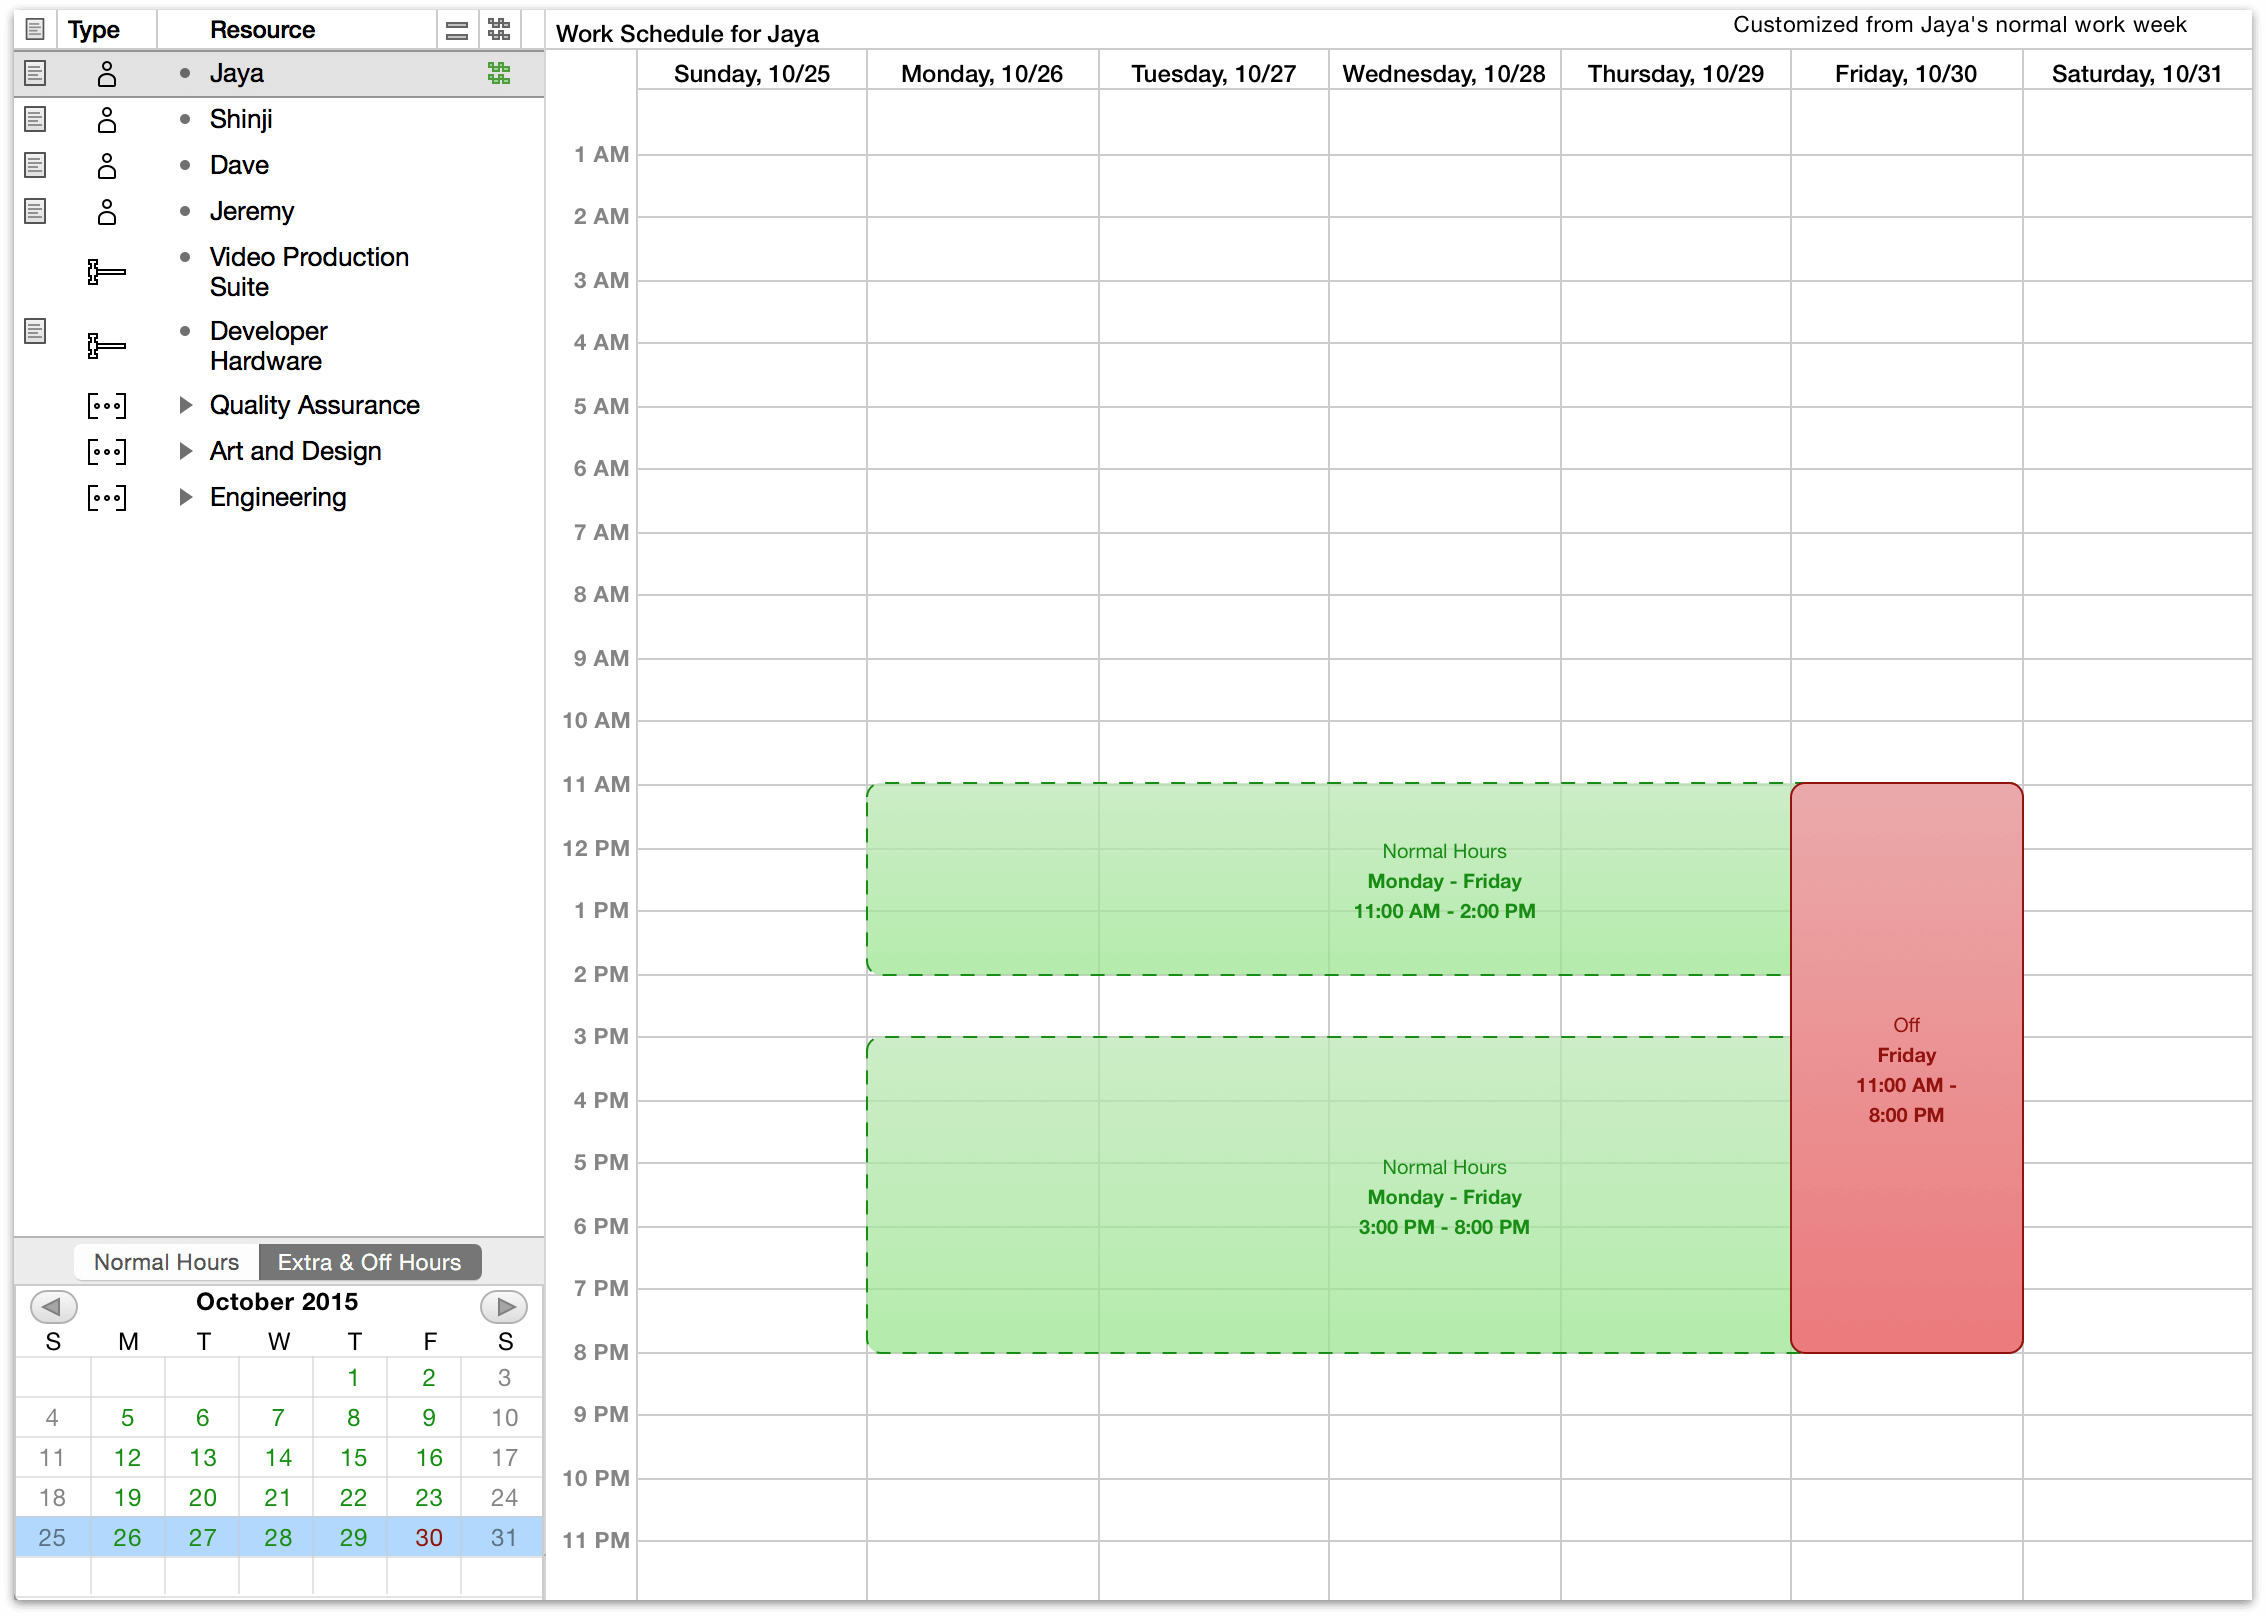Select the Extra & Off Hours tab

tap(369, 1259)
